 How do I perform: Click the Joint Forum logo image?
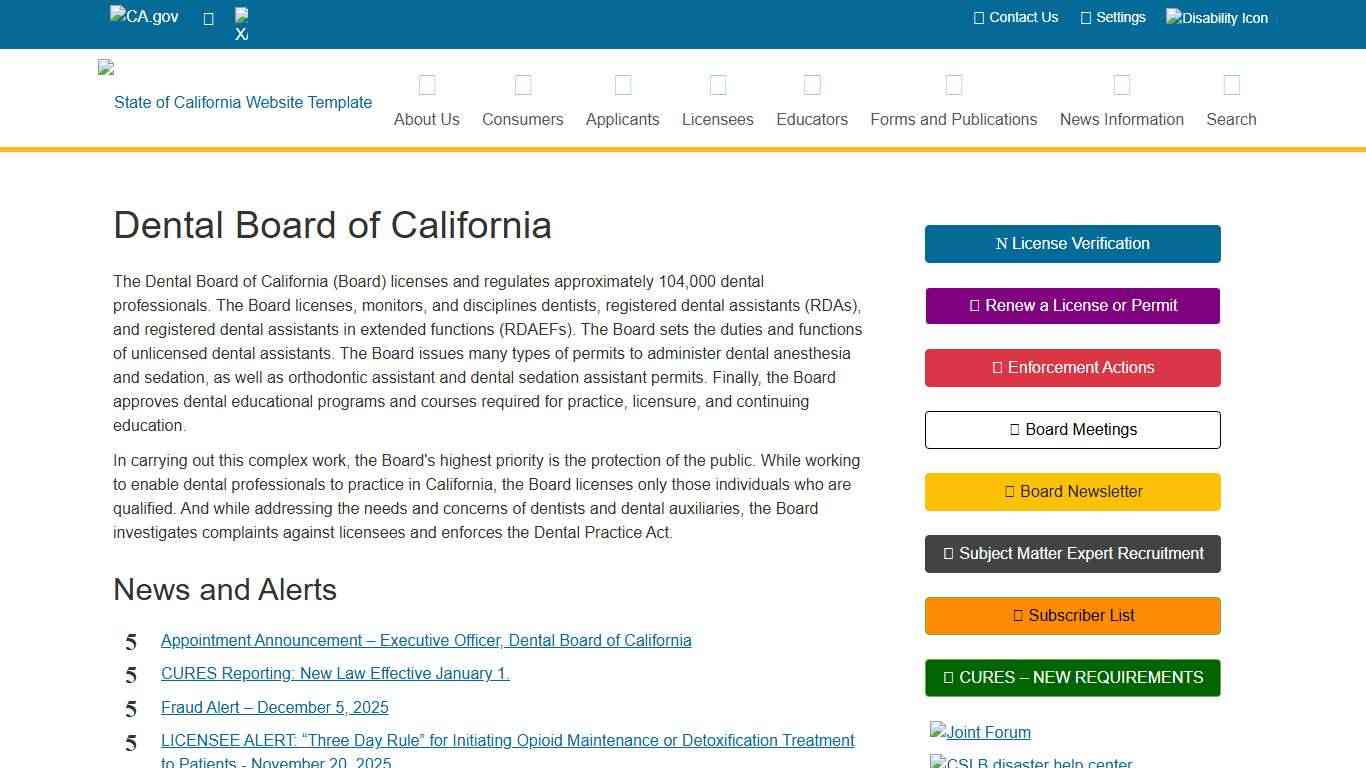pos(979,731)
